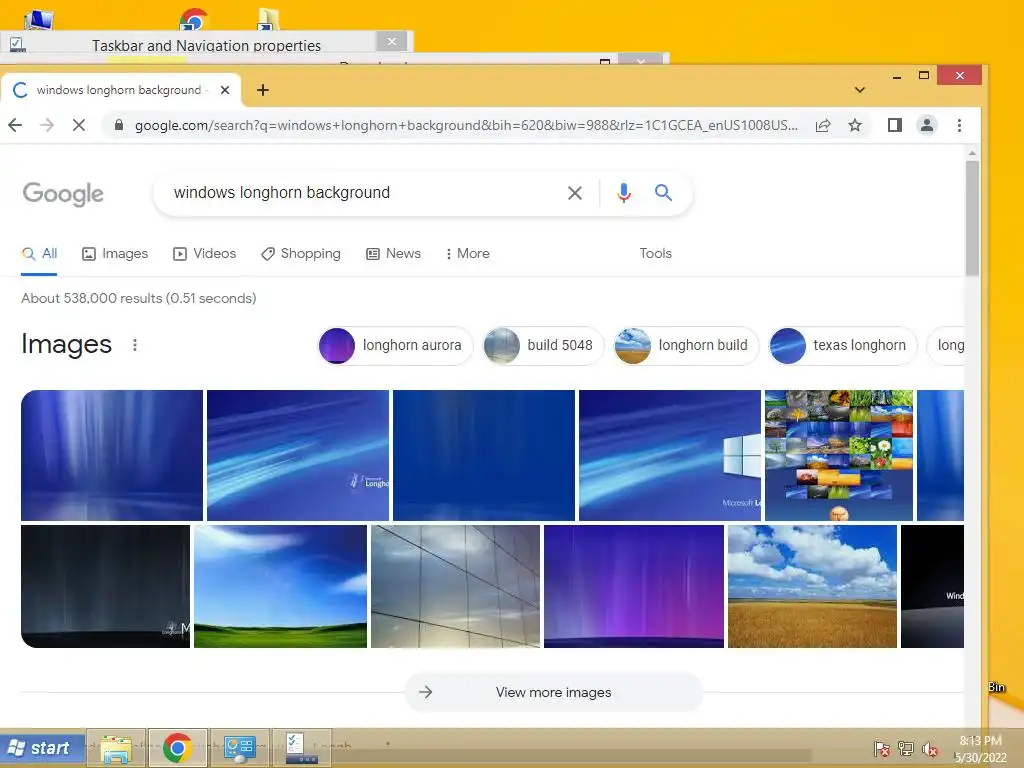
Task: Click the forward navigation arrow
Action: [x=46, y=125]
